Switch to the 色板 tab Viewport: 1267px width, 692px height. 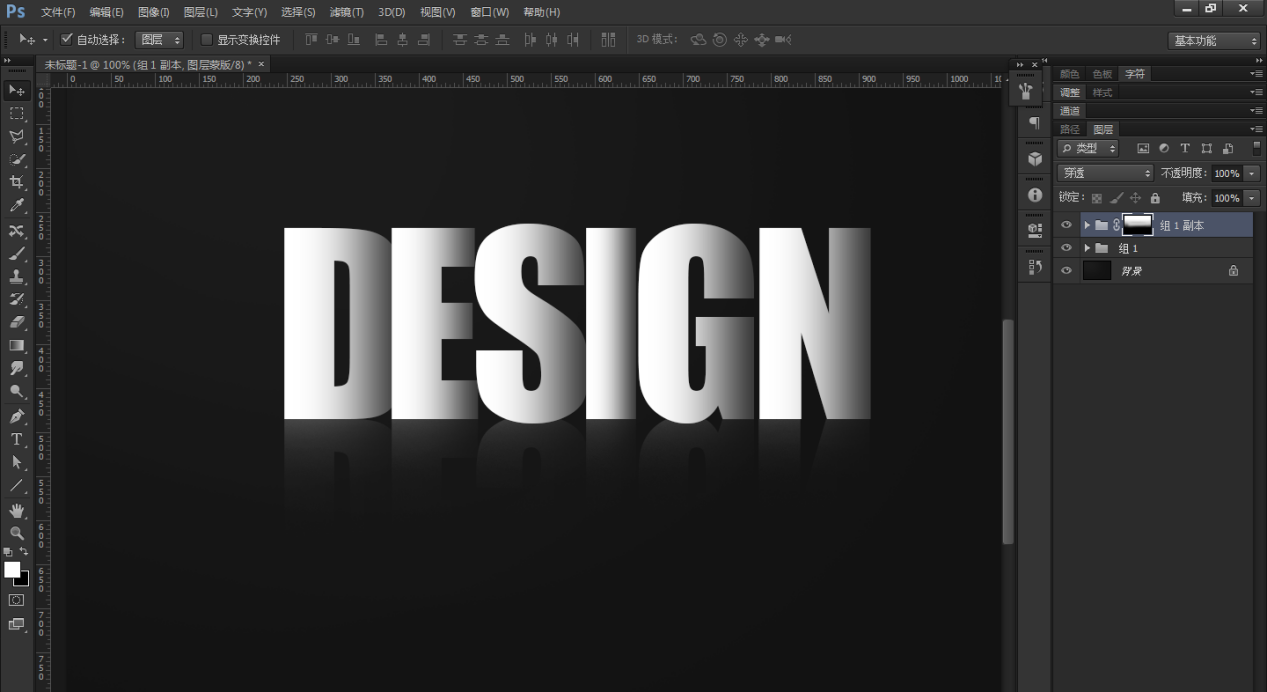tap(1102, 74)
